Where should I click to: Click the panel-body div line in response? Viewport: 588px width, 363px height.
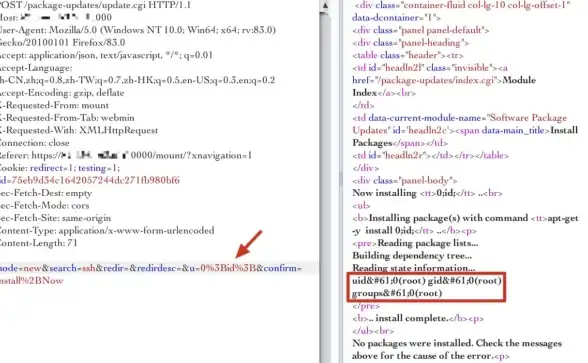[x=405, y=180]
